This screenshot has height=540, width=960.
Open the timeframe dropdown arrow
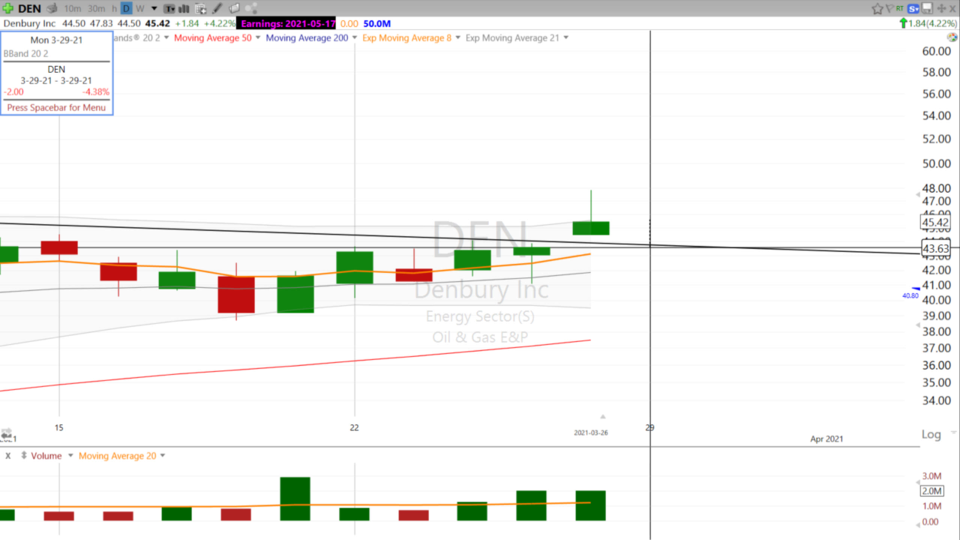[x=154, y=9]
